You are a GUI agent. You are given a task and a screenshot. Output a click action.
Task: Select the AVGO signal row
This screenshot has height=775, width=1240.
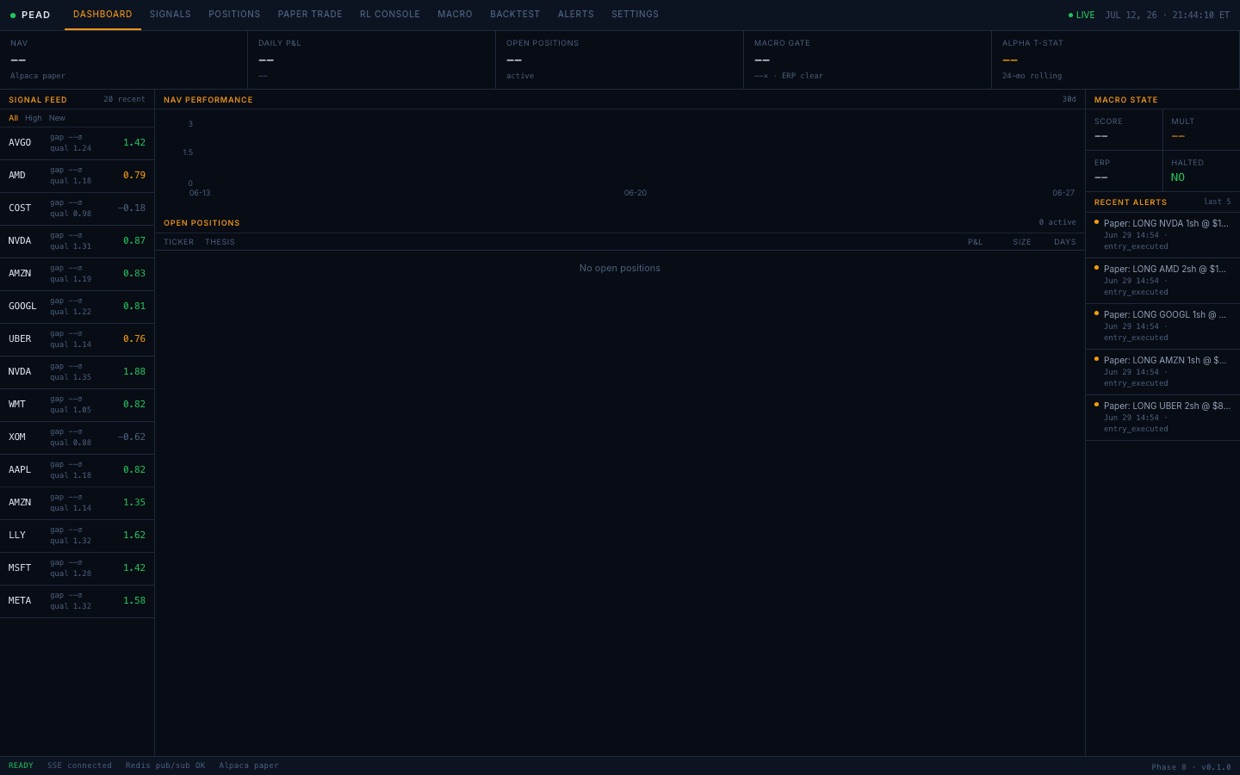point(77,143)
